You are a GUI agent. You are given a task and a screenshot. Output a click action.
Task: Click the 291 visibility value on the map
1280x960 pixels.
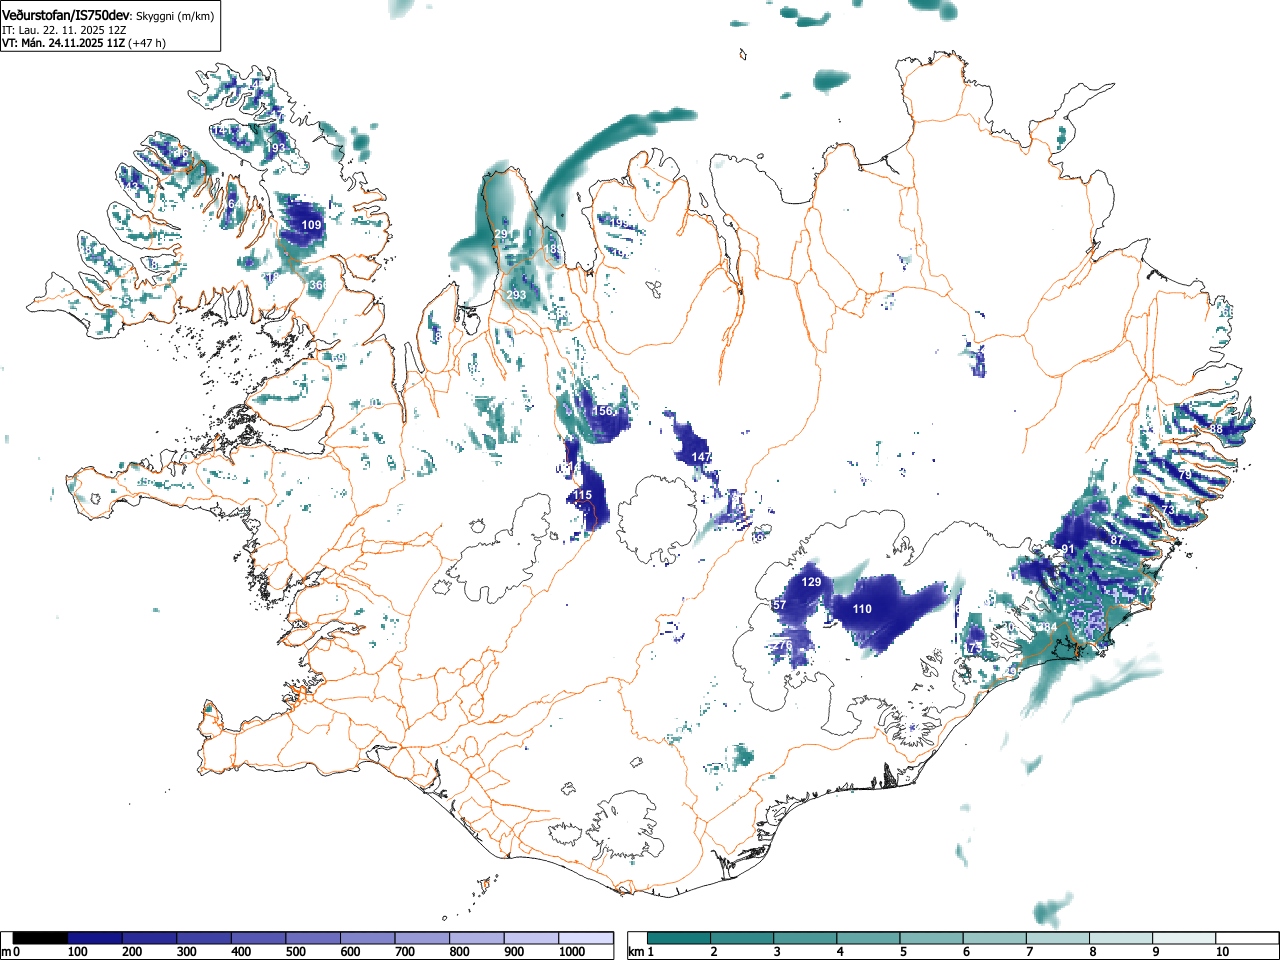pos(503,235)
